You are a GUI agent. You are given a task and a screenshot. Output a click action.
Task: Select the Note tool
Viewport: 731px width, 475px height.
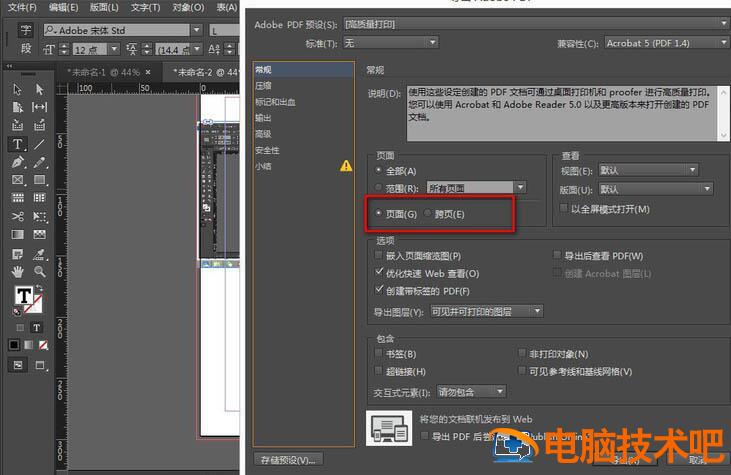(17, 254)
